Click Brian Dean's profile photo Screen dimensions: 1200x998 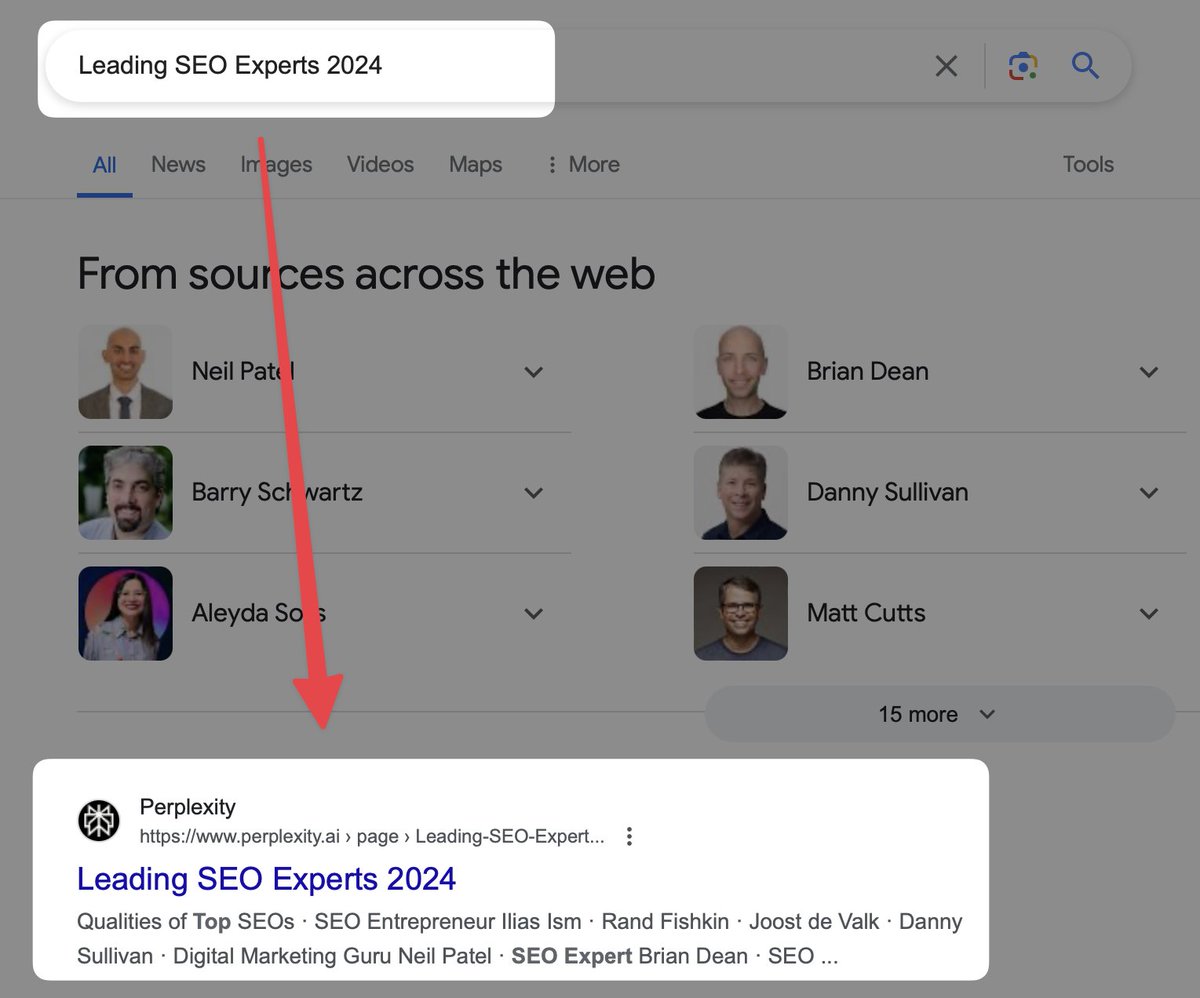point(741,371)
